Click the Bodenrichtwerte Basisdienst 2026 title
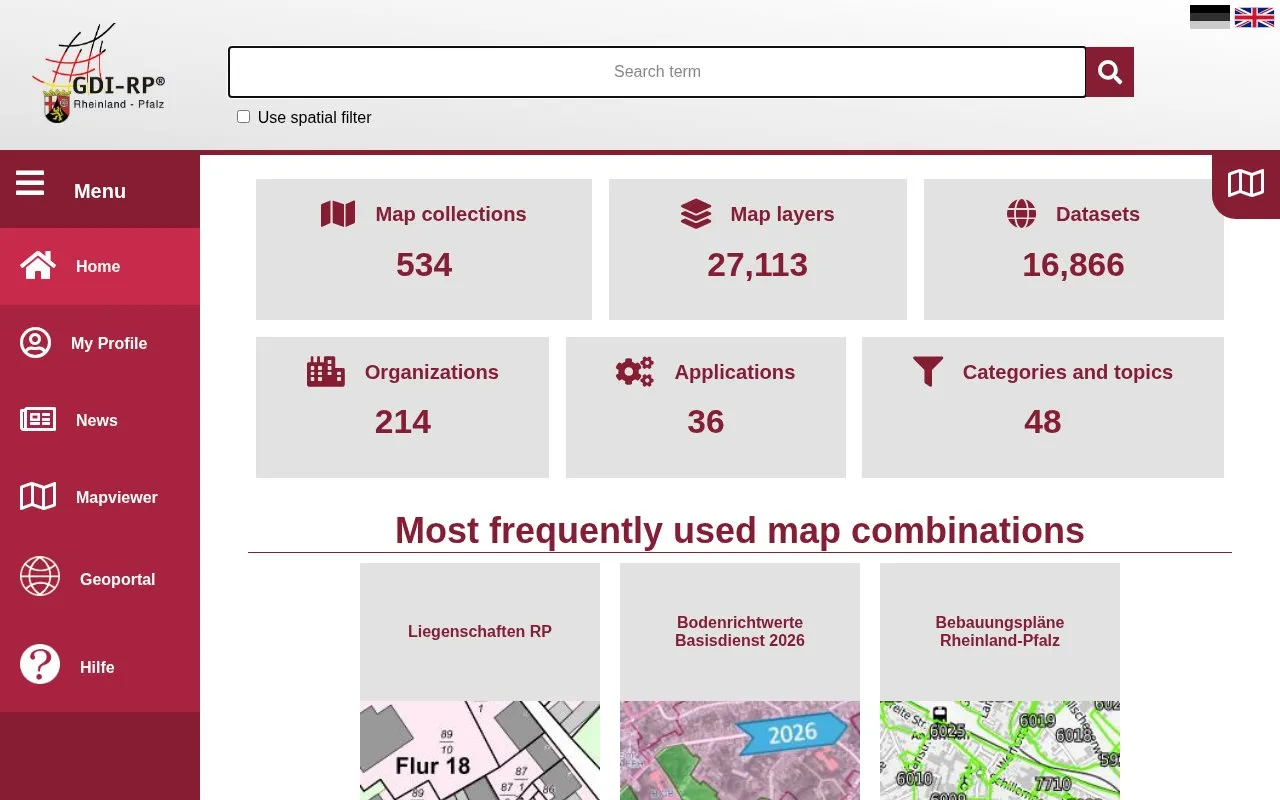This screenshot has width=1280, height=800. (740, 632)
